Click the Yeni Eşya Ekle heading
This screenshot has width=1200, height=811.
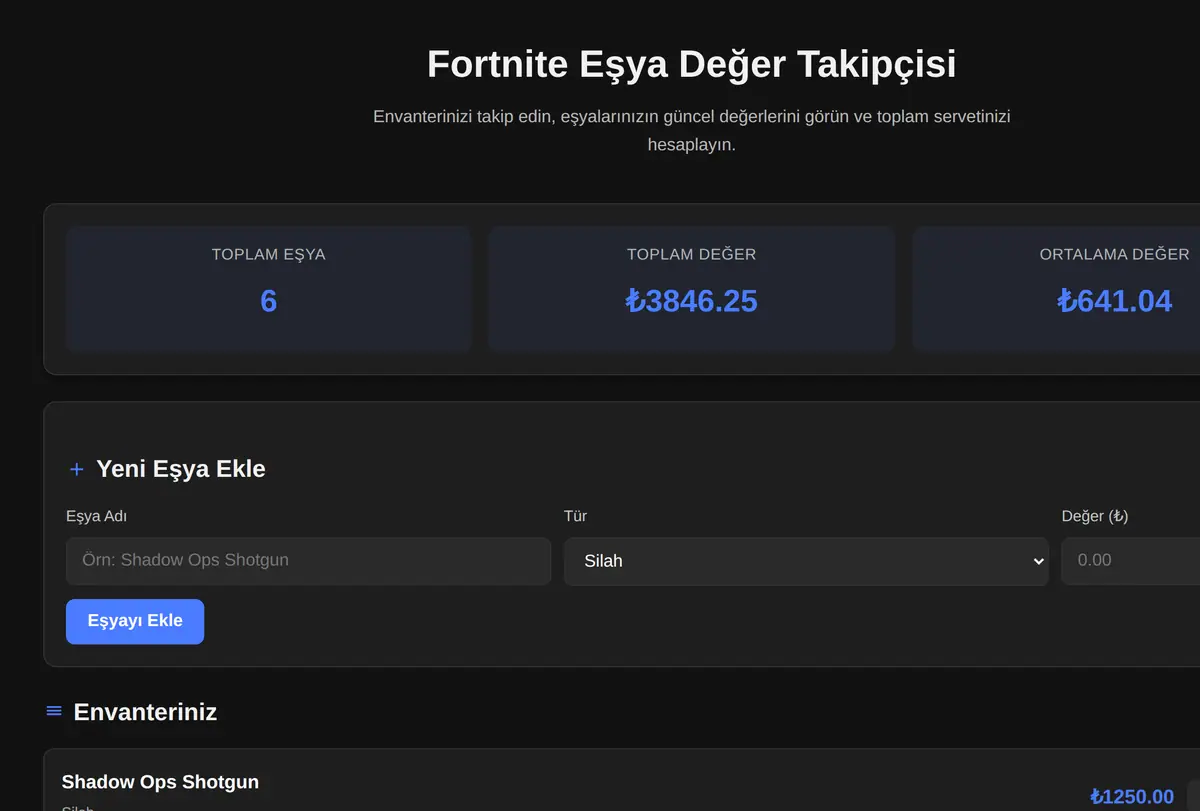[x=181, y=469]
